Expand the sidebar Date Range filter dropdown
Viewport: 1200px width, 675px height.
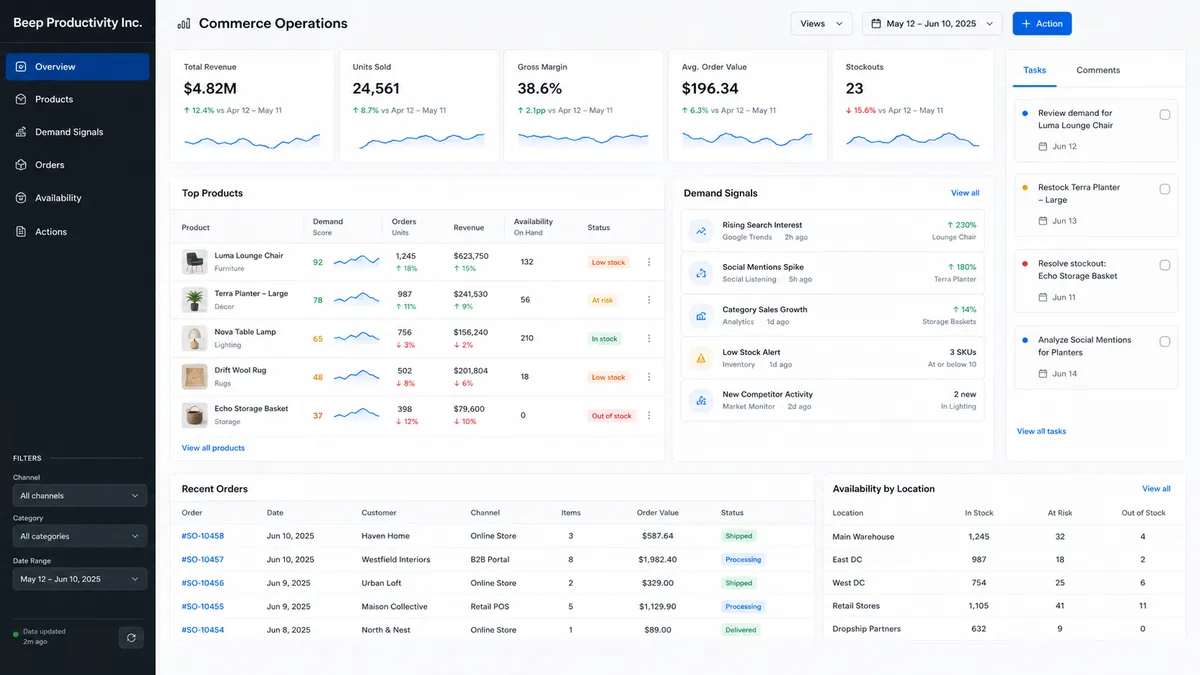coord(80,579)
